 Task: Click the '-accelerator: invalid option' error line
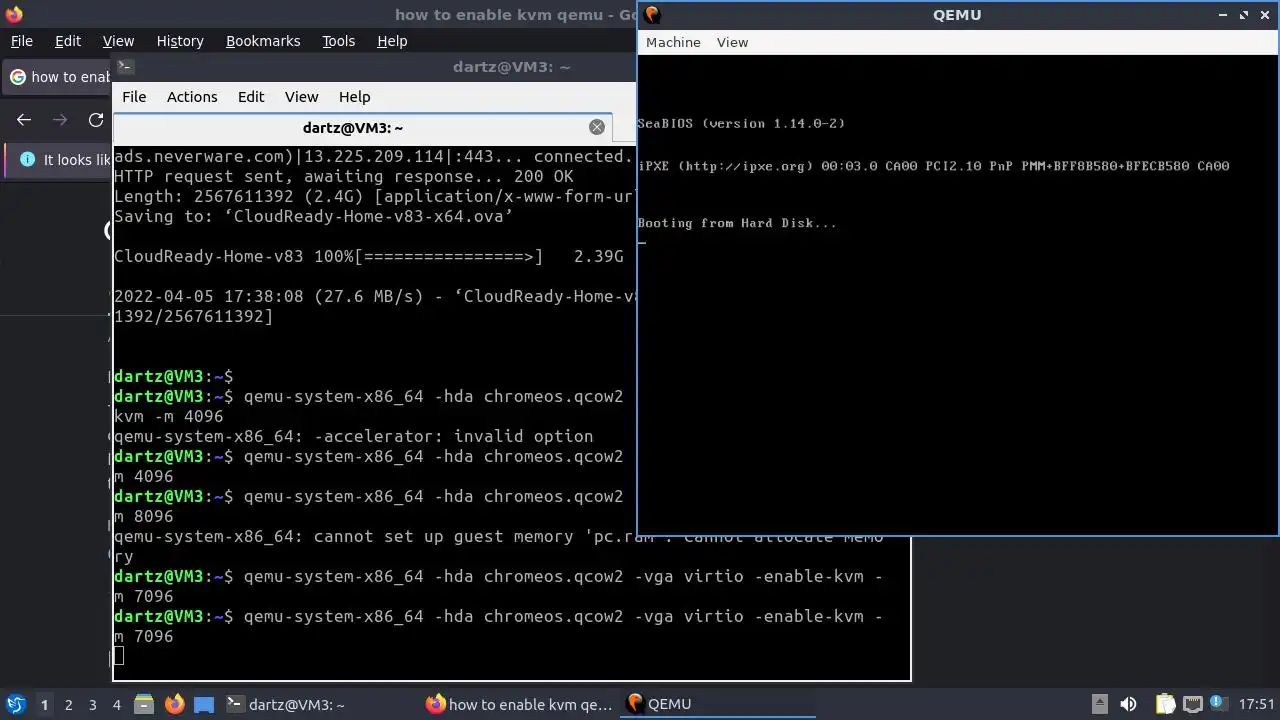pos(353,436)
